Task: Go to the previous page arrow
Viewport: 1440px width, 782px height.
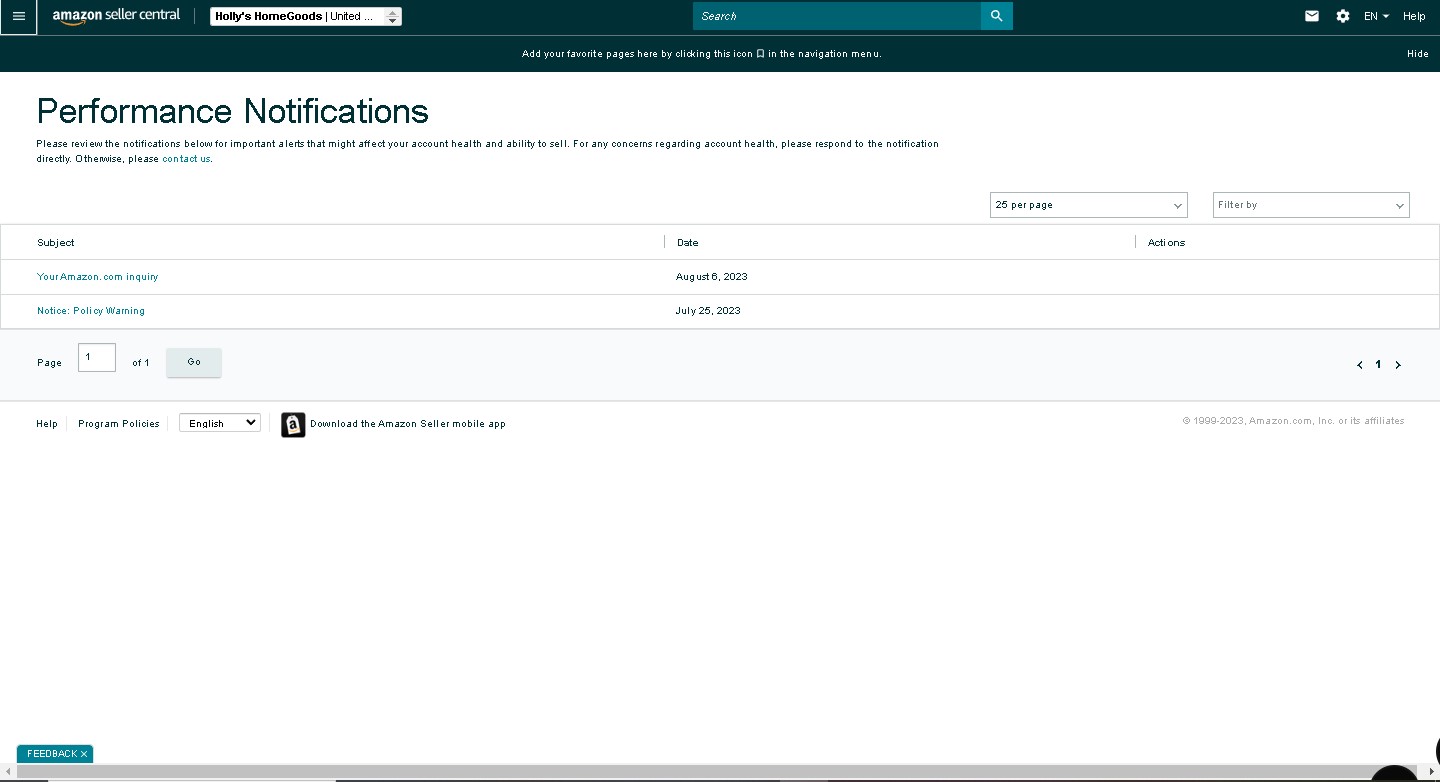Action: (x=1360, y=365)
